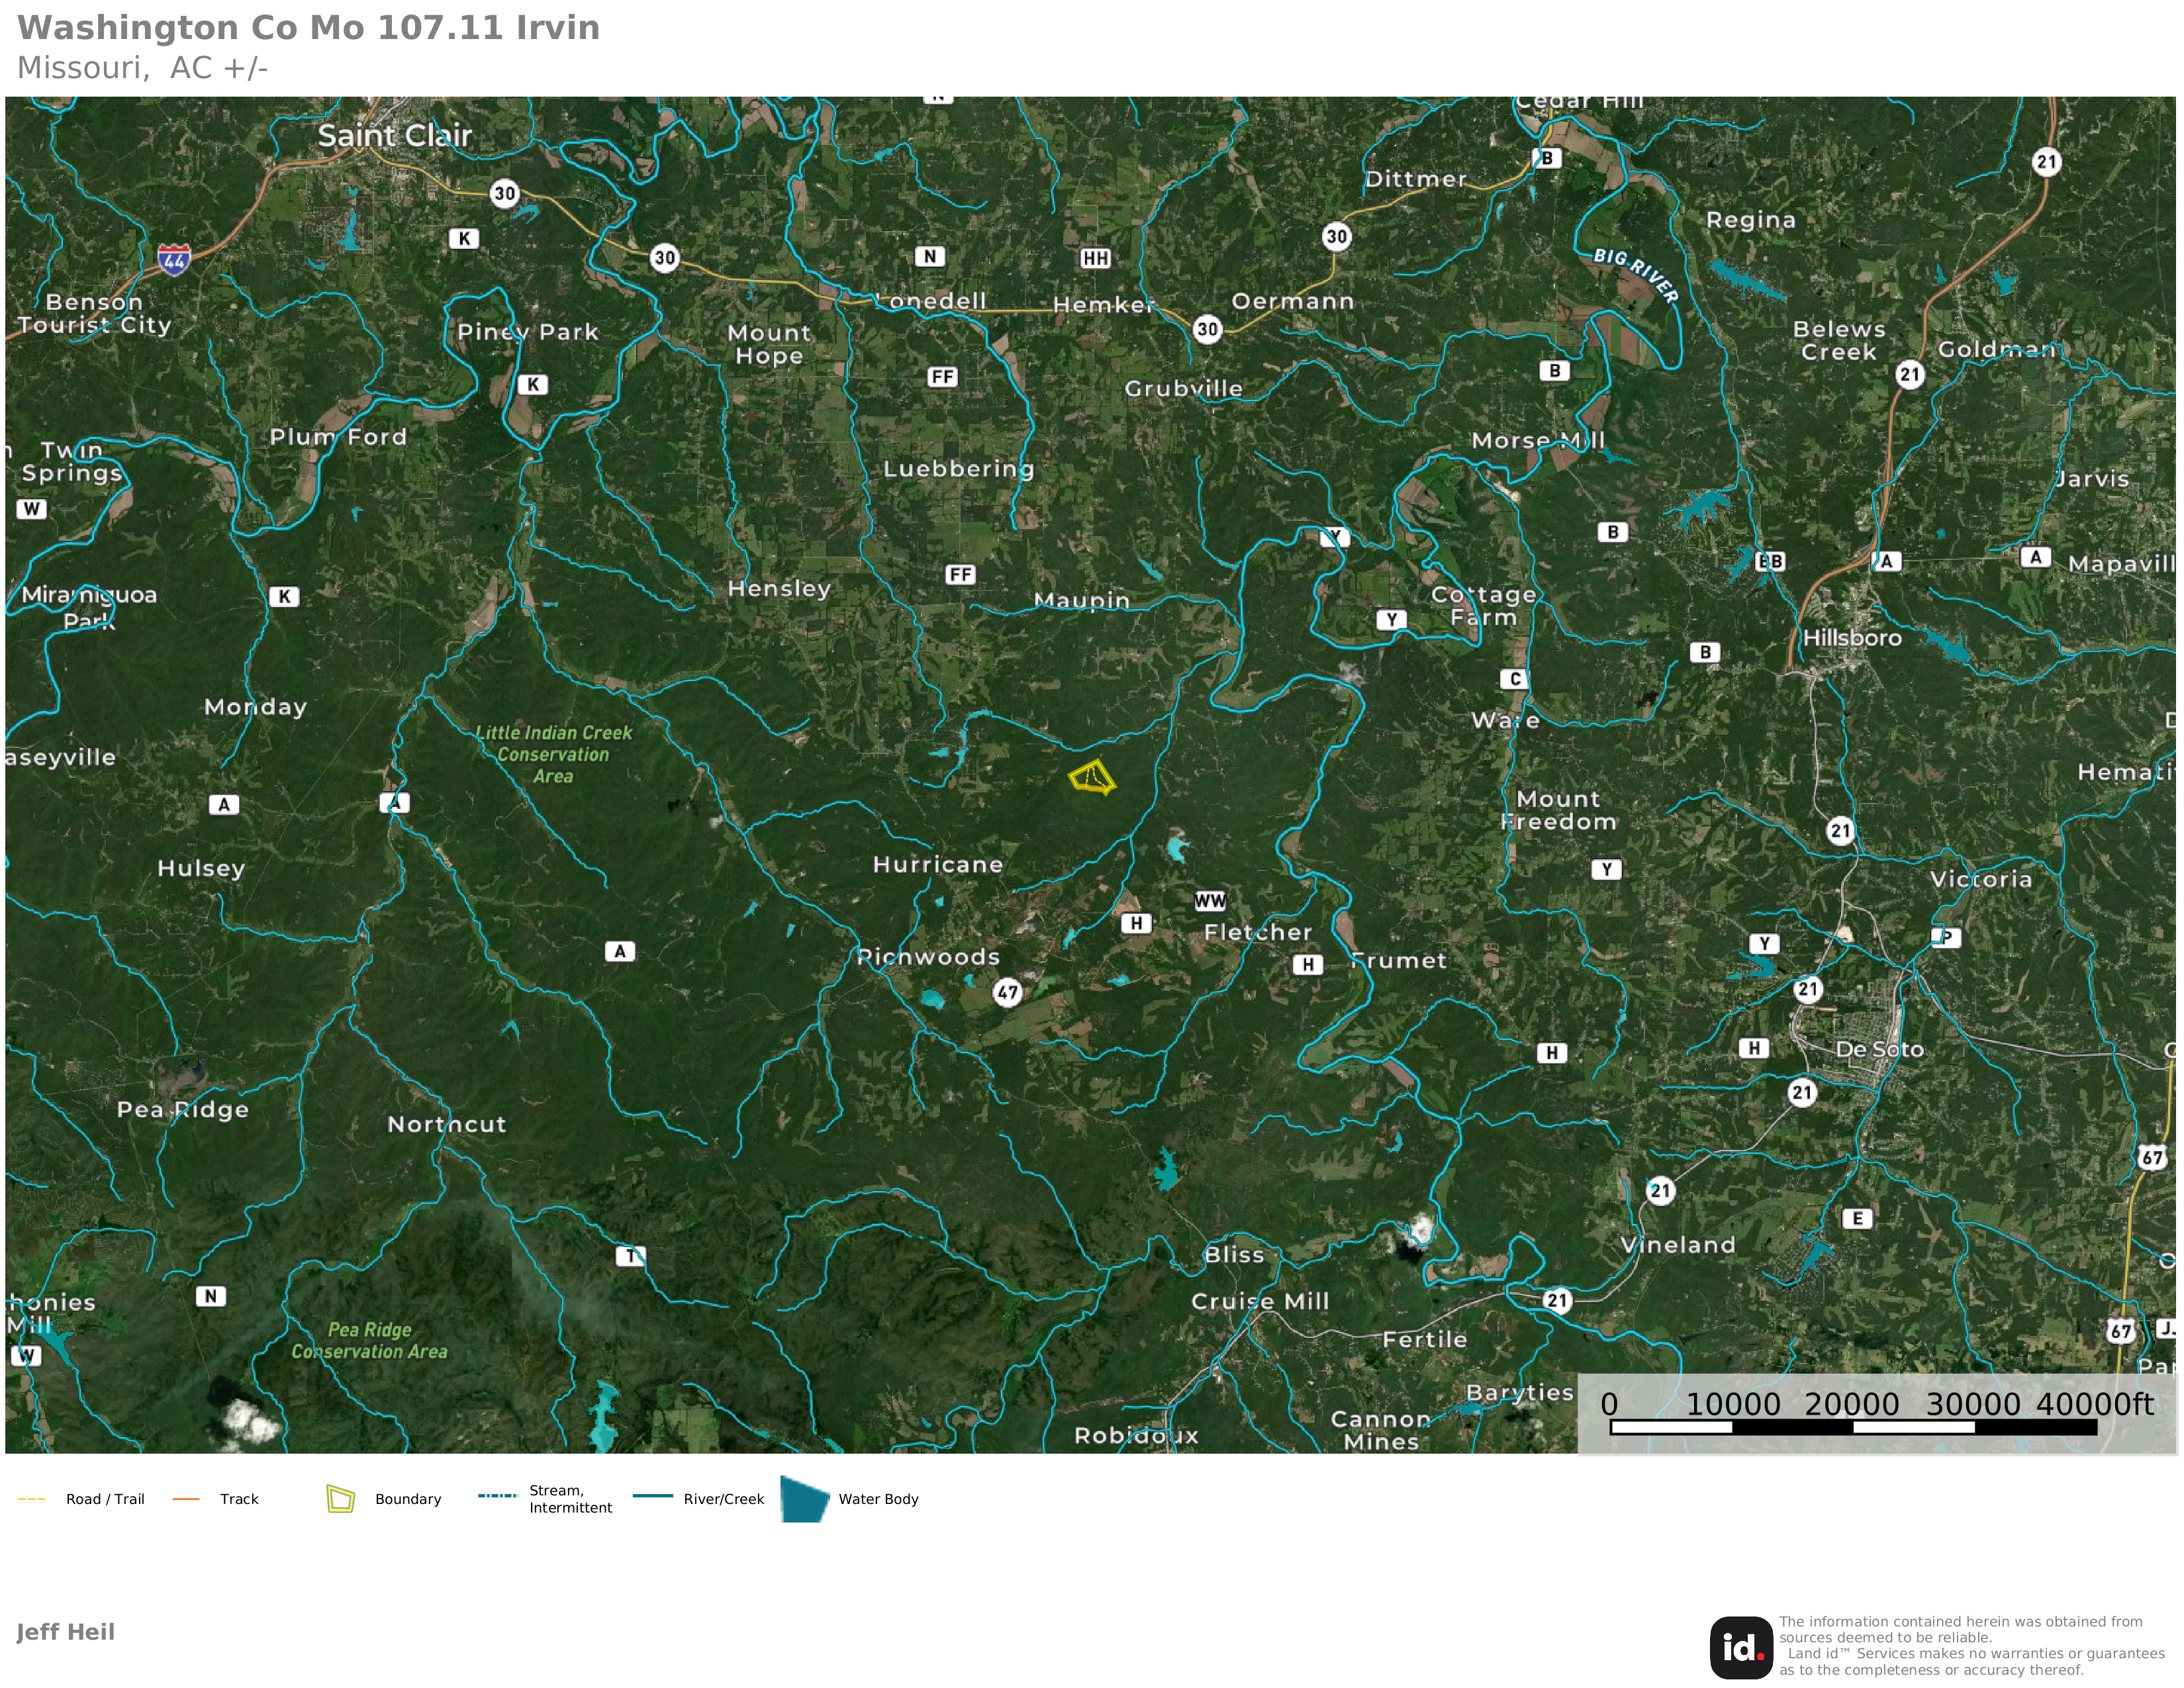Click the map title Washington Co Mo
This screenshot has height=1688, width=2184.
click(x=308, y=28)
